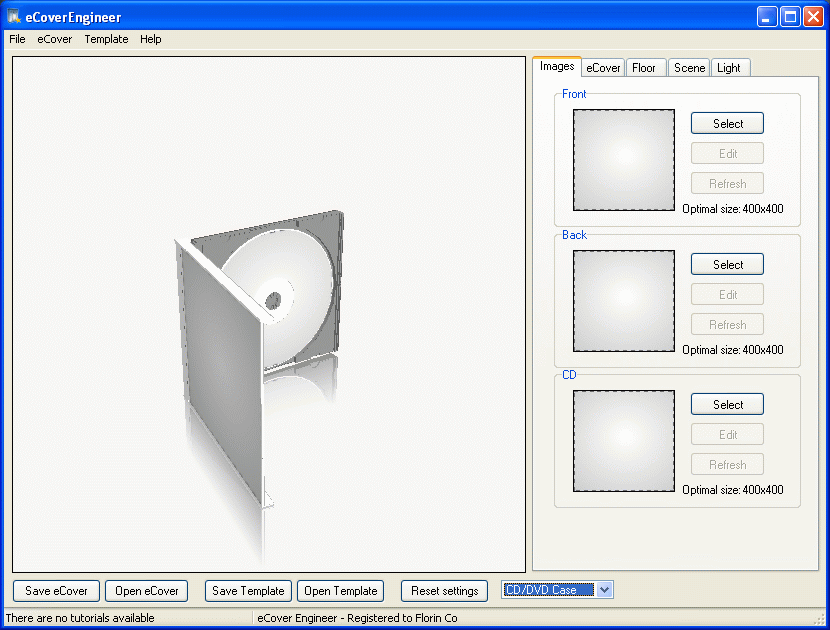Click the Open eCover button
Screen dimensions: 830x630
[146, 591]
